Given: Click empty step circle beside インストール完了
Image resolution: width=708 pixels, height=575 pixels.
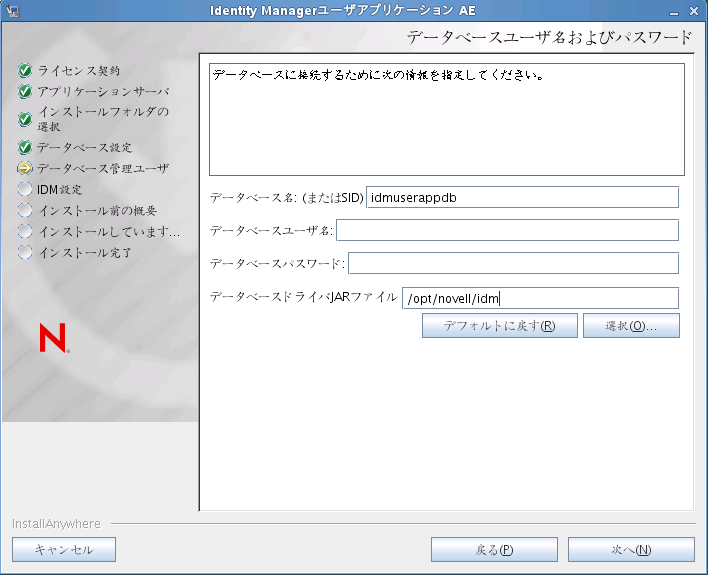Looking at the screenshot, I should (25, 252).
